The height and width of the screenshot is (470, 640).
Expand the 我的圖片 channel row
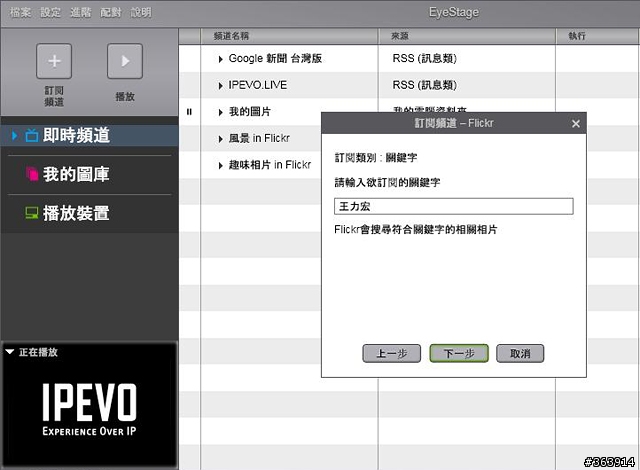[x=220, y=112]
